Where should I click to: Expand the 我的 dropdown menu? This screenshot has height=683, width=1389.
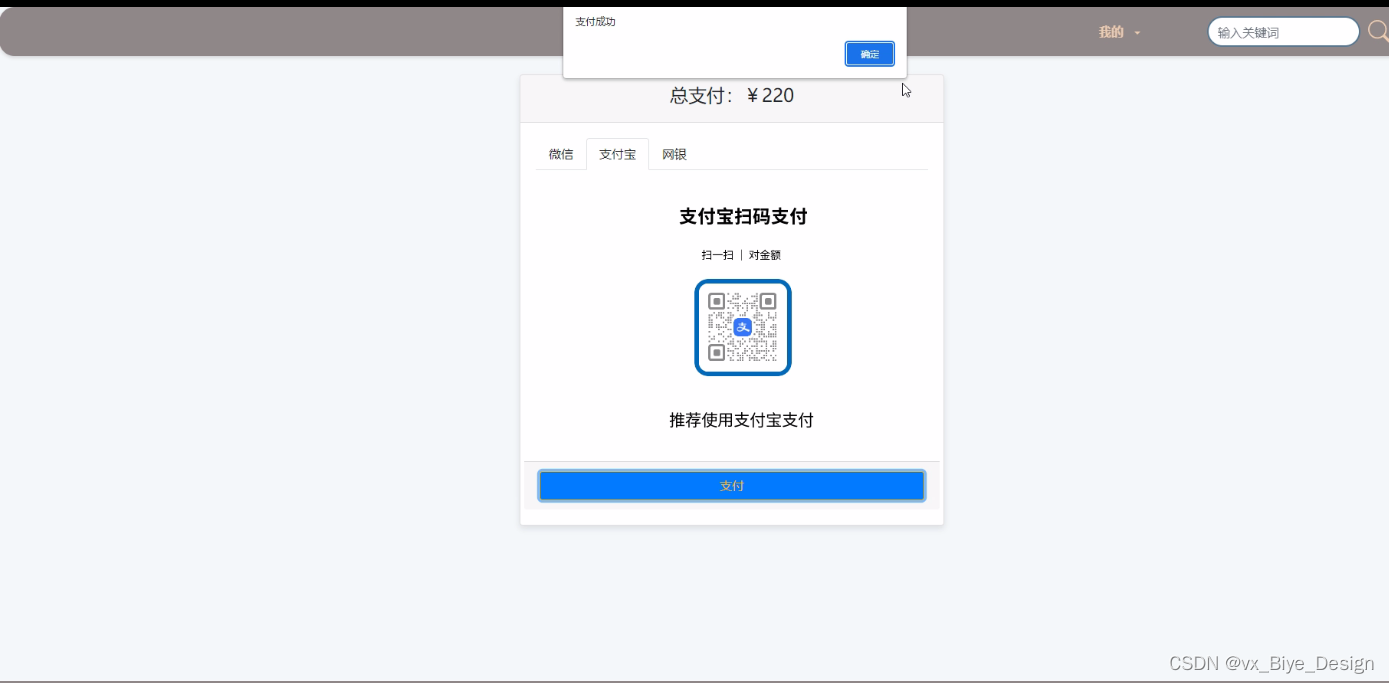(1119, 32)
